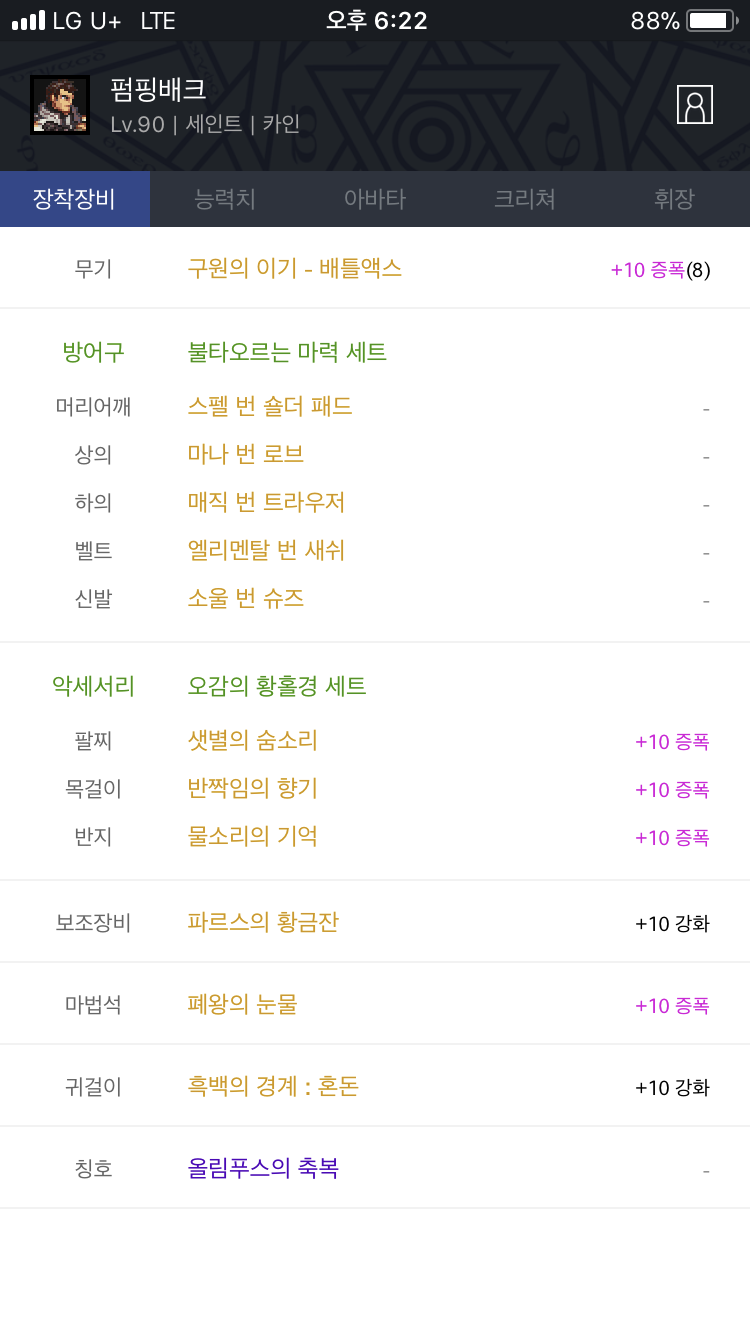Open the 오감의 황홀경 세트 accessory set
The width and height of the screenshot is (750, 1334).
277,686
